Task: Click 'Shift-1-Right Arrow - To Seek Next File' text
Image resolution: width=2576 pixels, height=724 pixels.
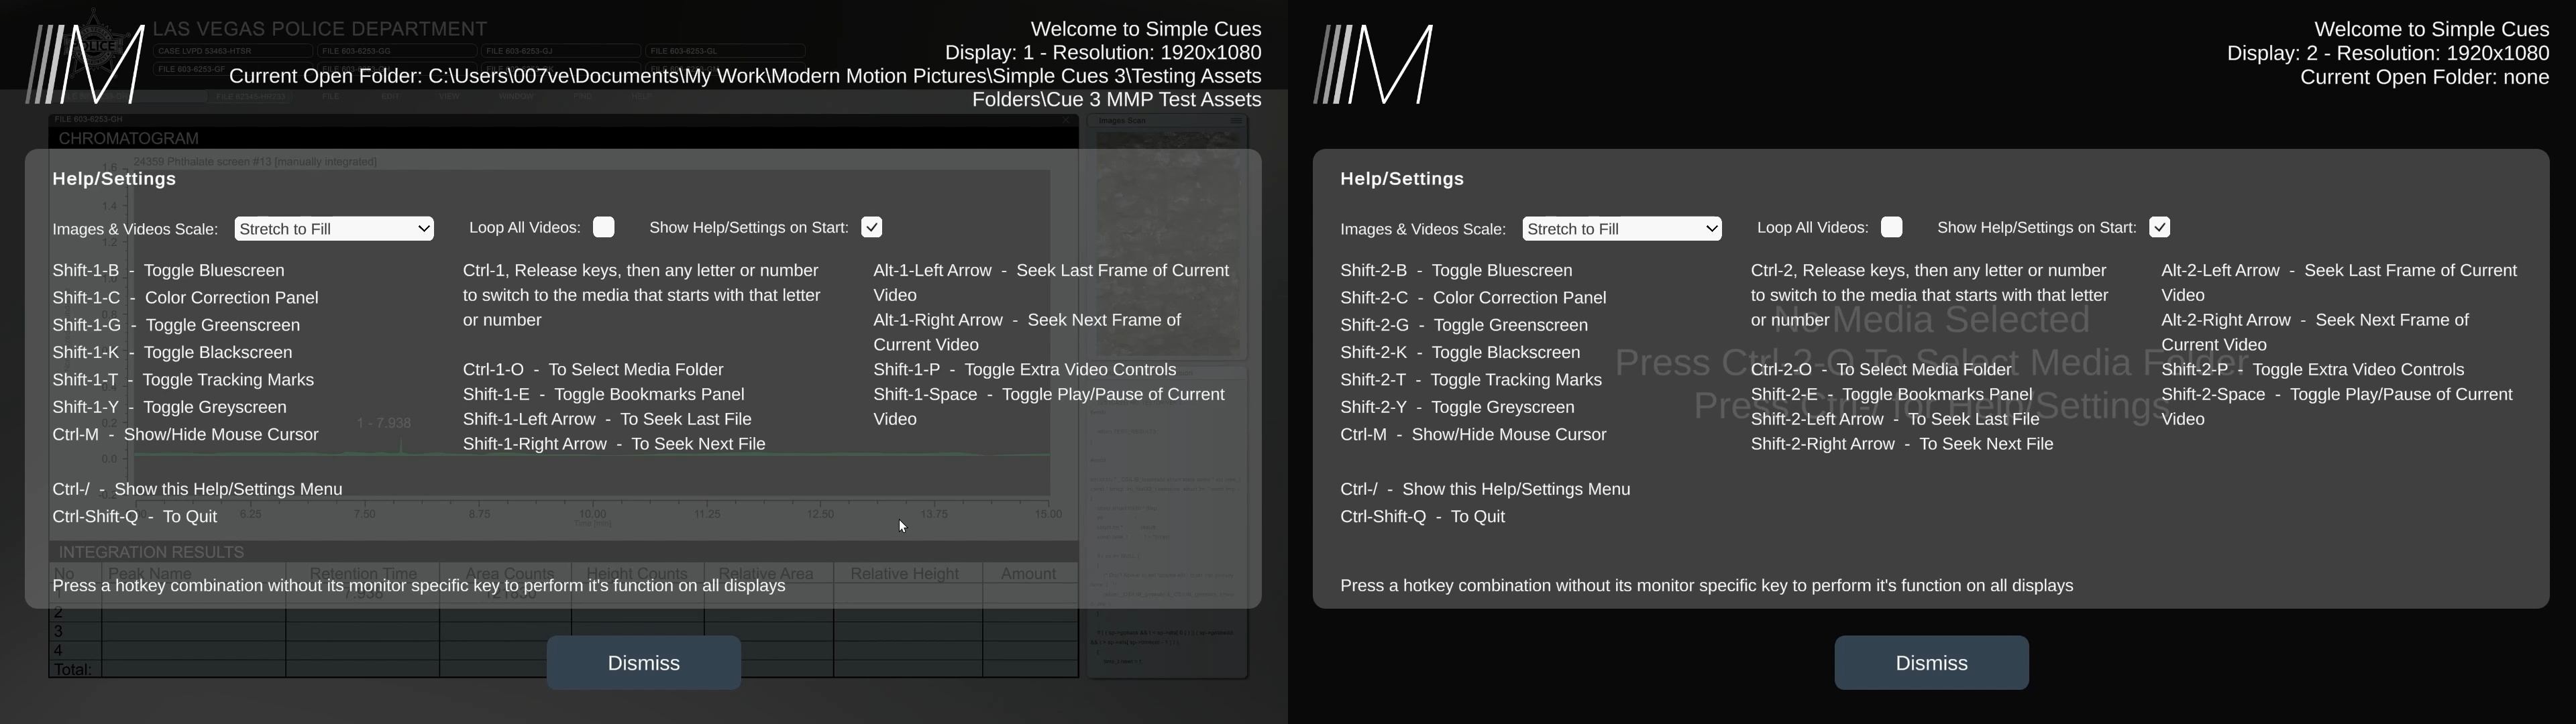Action: [x=614, y=444]
